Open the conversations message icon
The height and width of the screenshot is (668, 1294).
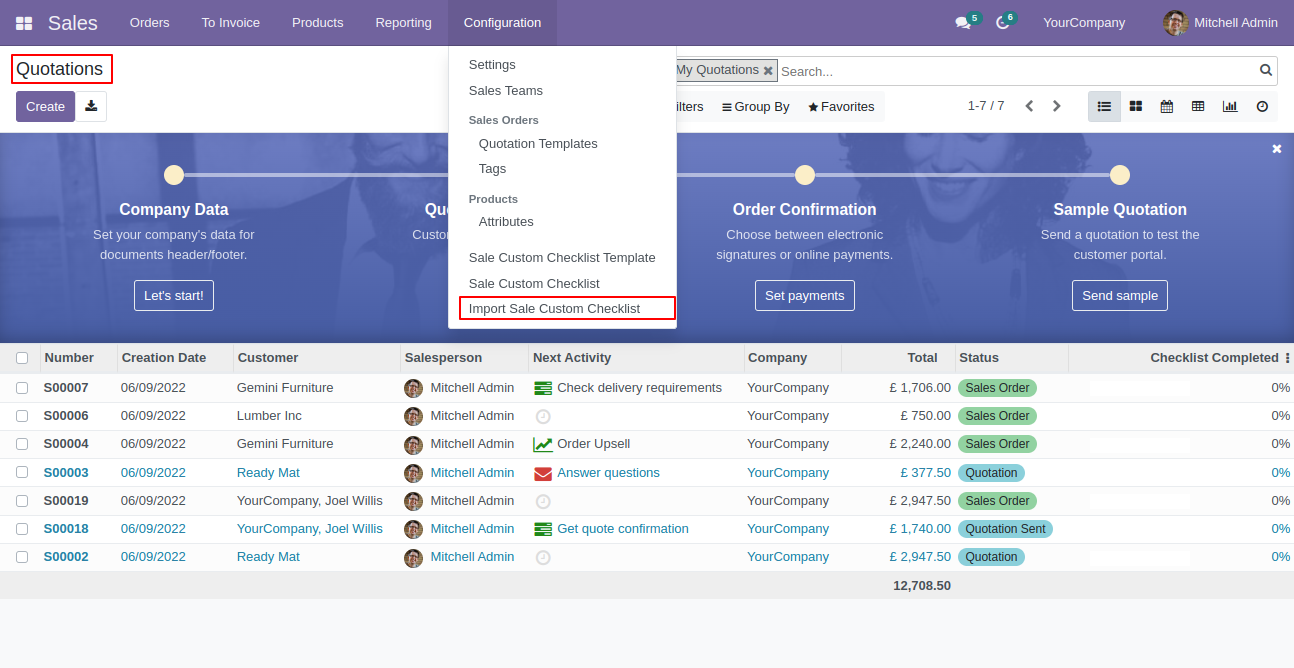pos(963,23)
